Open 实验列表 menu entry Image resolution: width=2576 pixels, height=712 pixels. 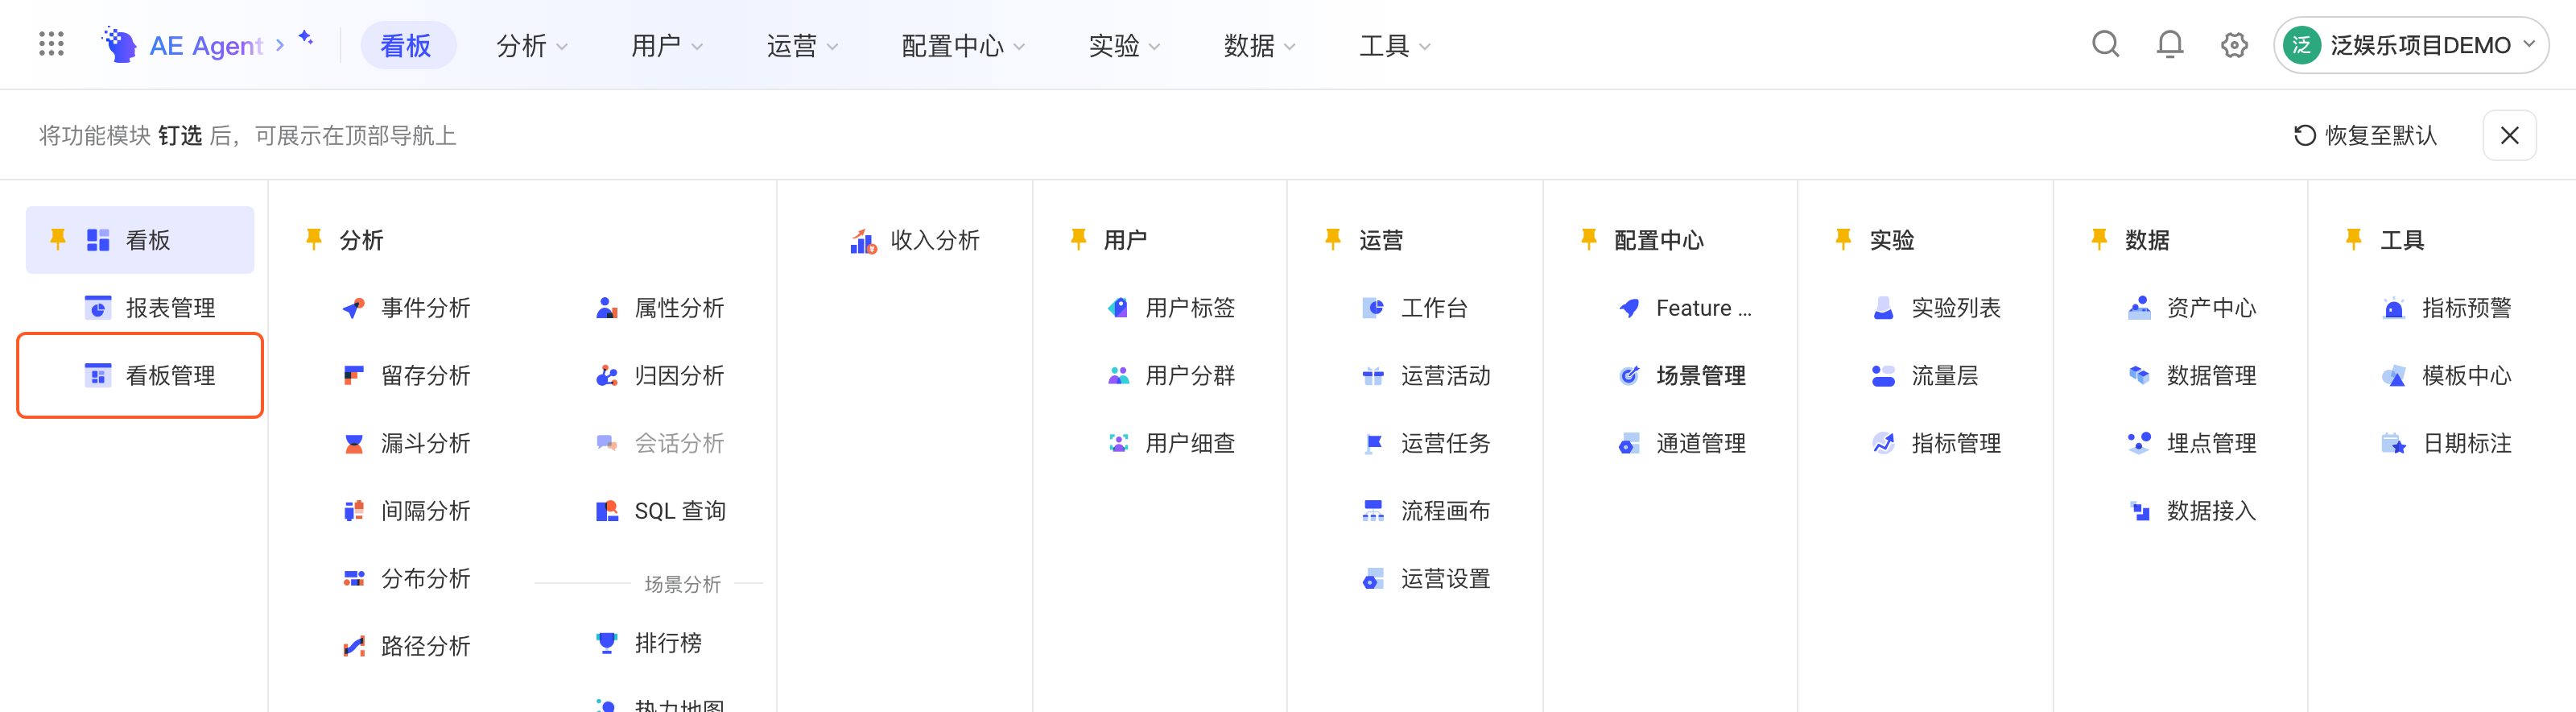pos(1955,308)
